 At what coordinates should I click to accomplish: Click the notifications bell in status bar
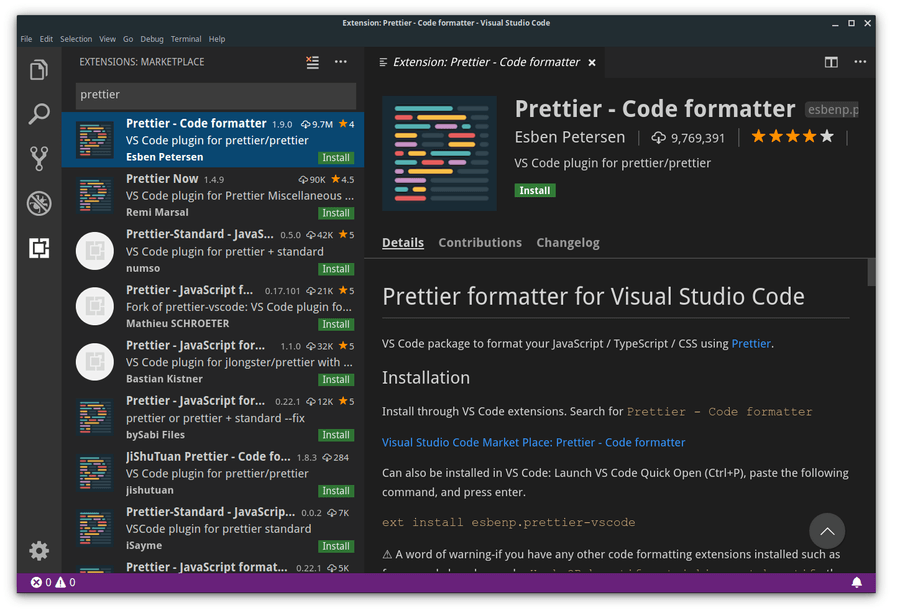[858, 582]
